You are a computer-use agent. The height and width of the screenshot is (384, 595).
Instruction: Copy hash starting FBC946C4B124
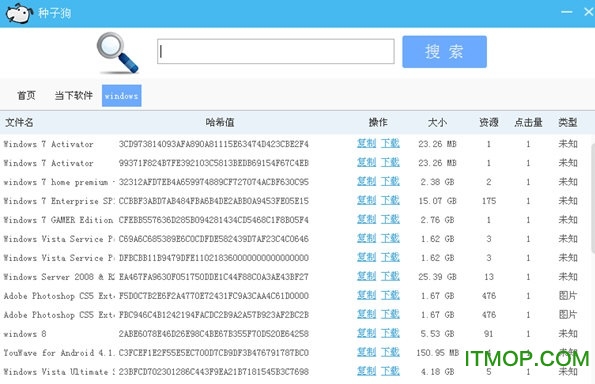tap(366, 314)
